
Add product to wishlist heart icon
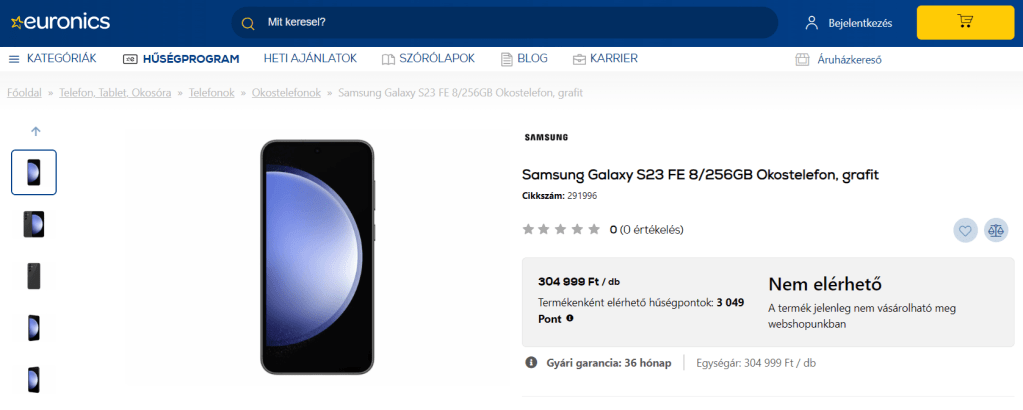point(965,230)
